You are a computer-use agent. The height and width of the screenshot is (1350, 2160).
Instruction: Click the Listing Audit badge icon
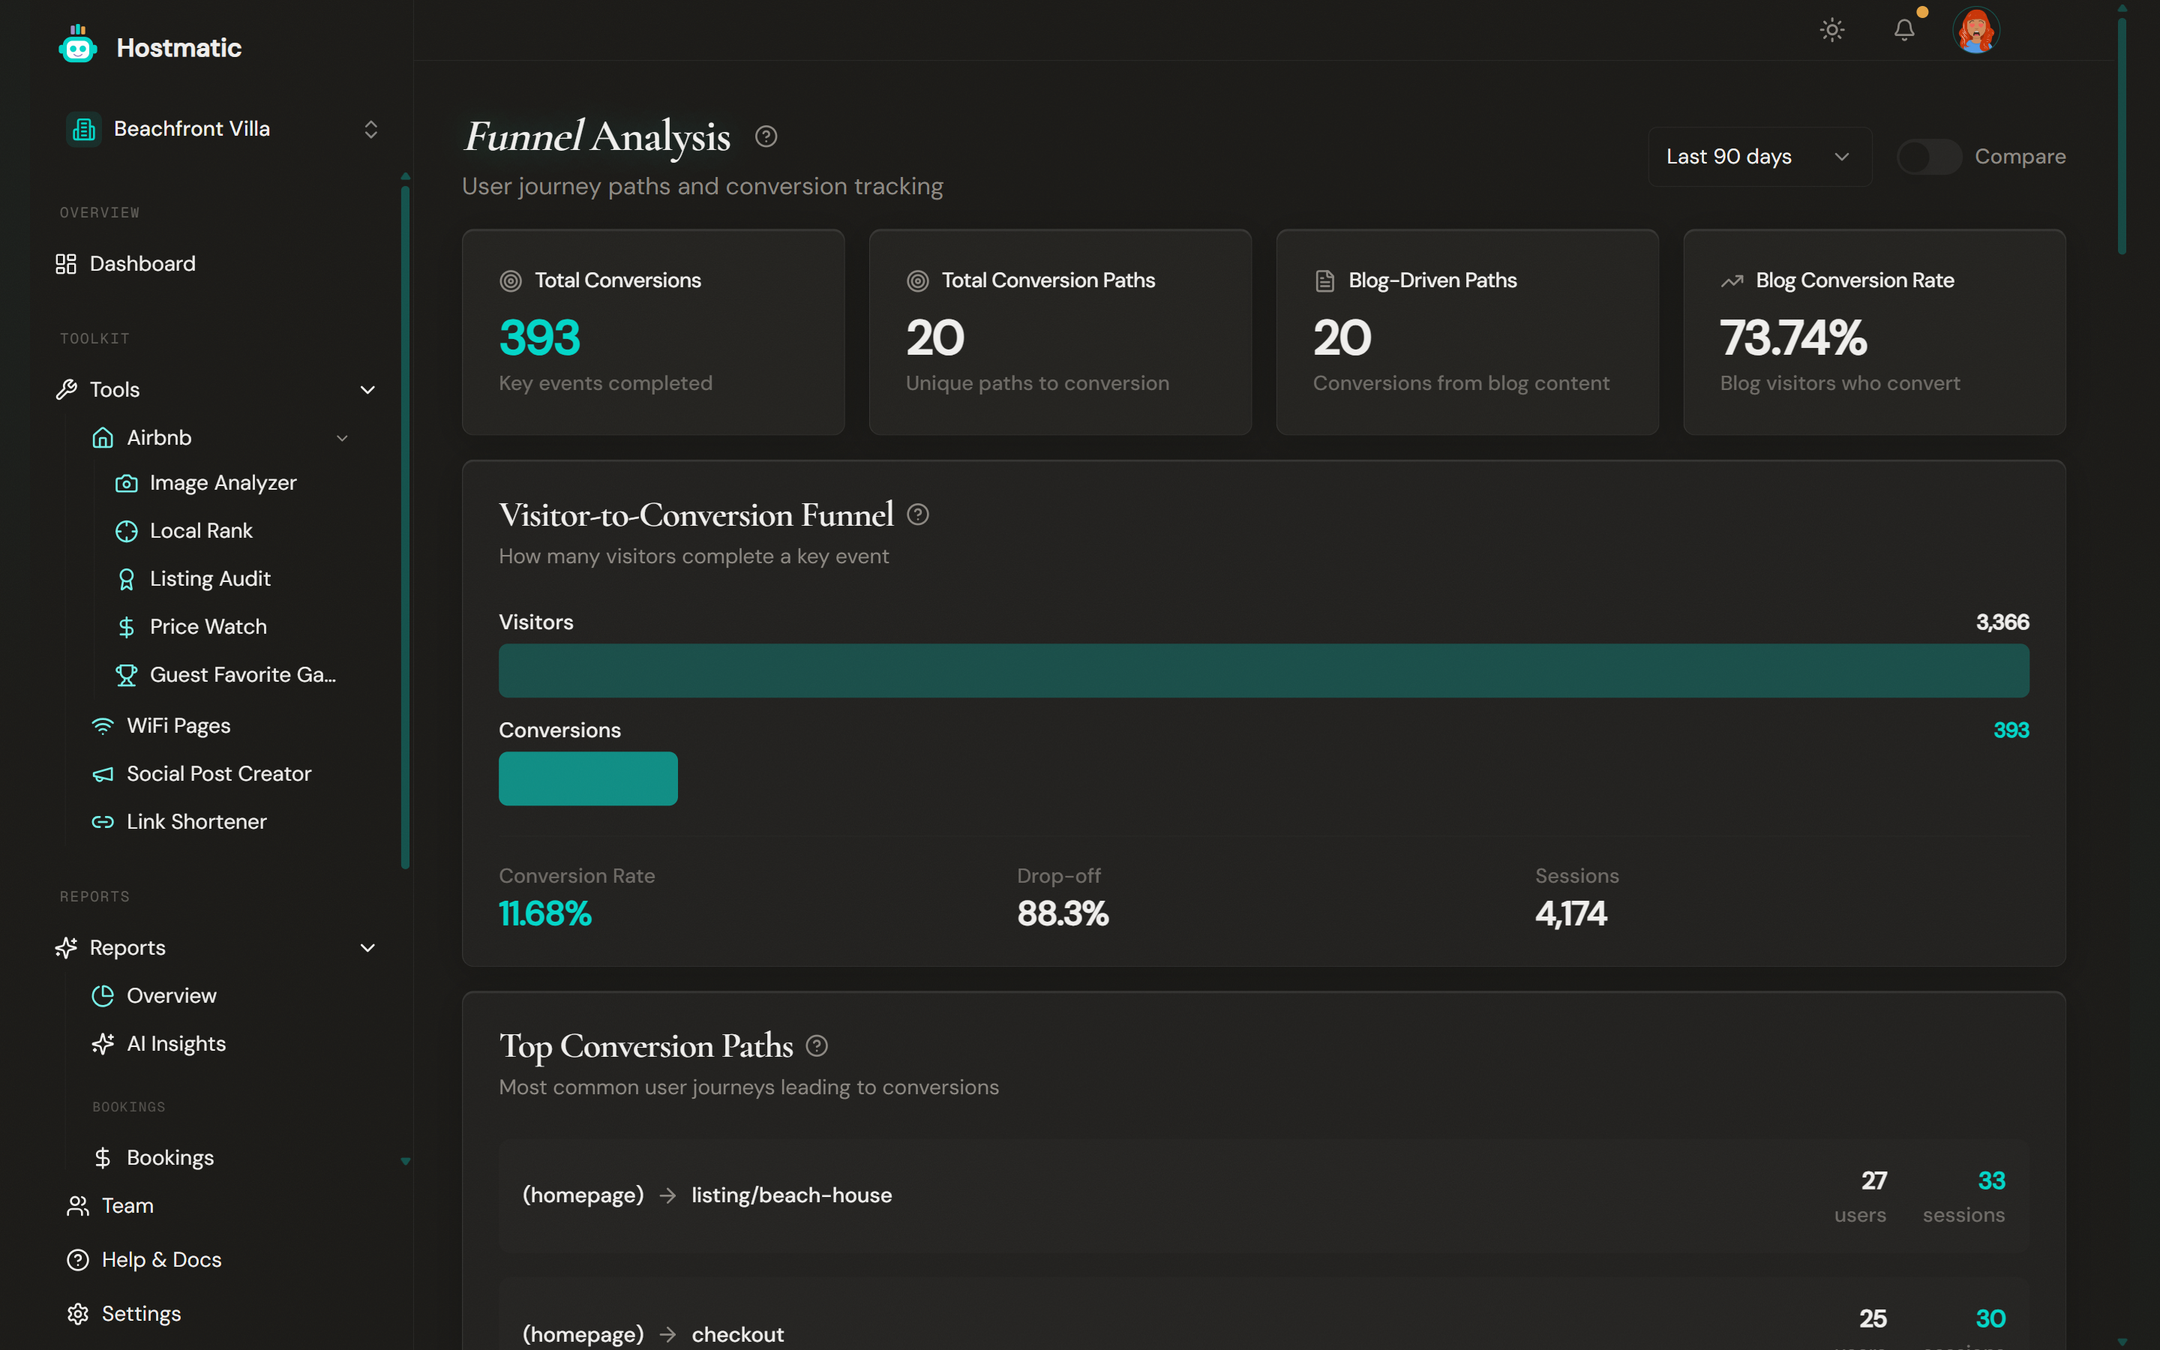[x=127, y=579]
